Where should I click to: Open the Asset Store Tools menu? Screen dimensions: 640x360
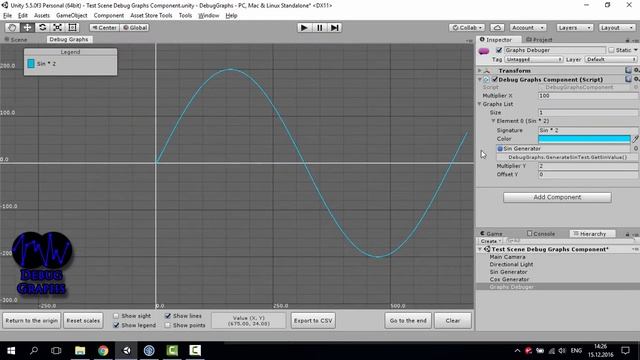(151, 16)
